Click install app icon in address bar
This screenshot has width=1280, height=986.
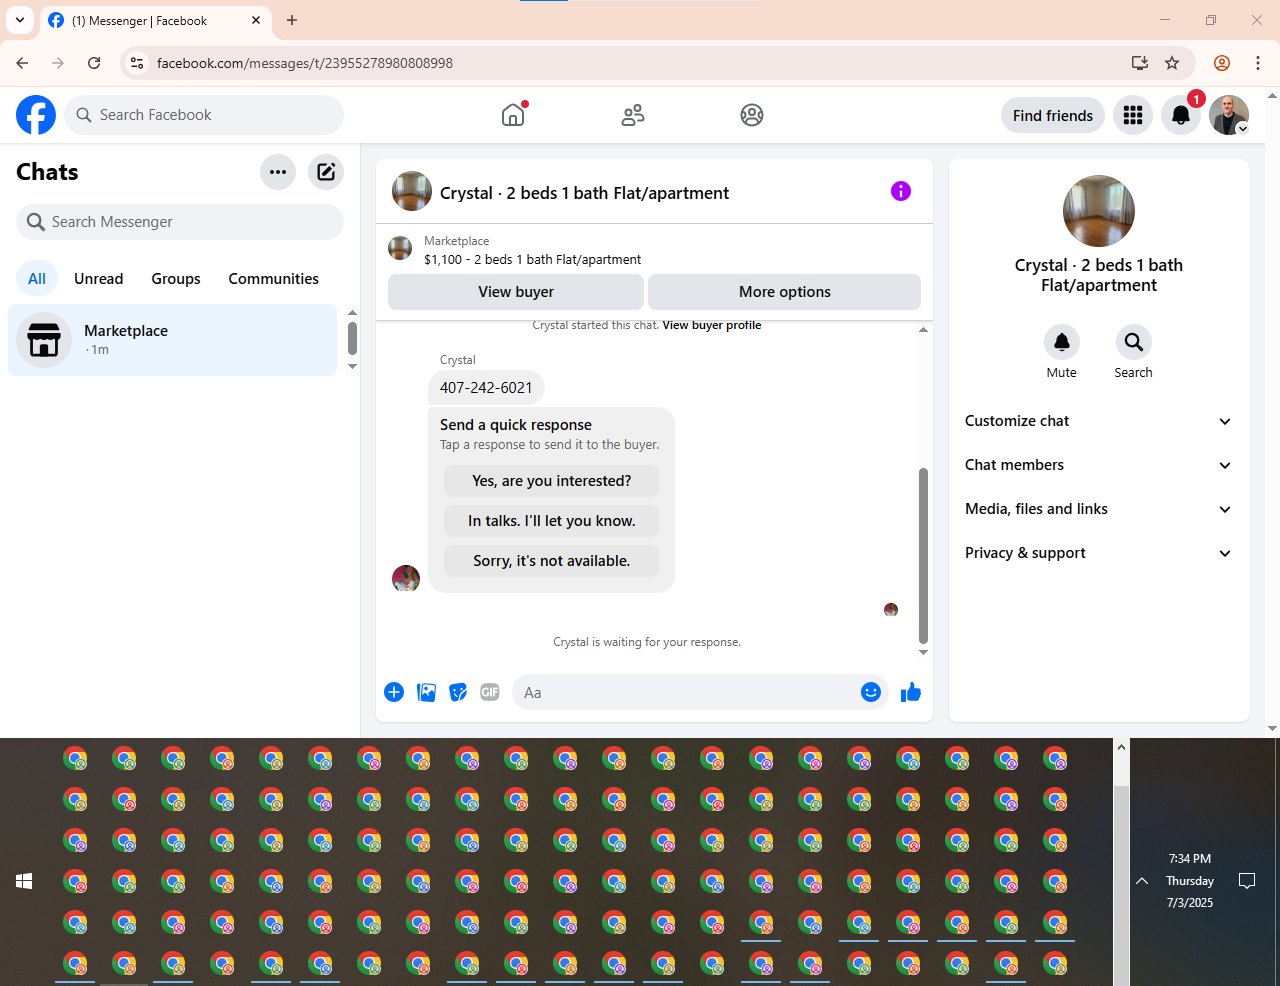tap(1140, 63)
